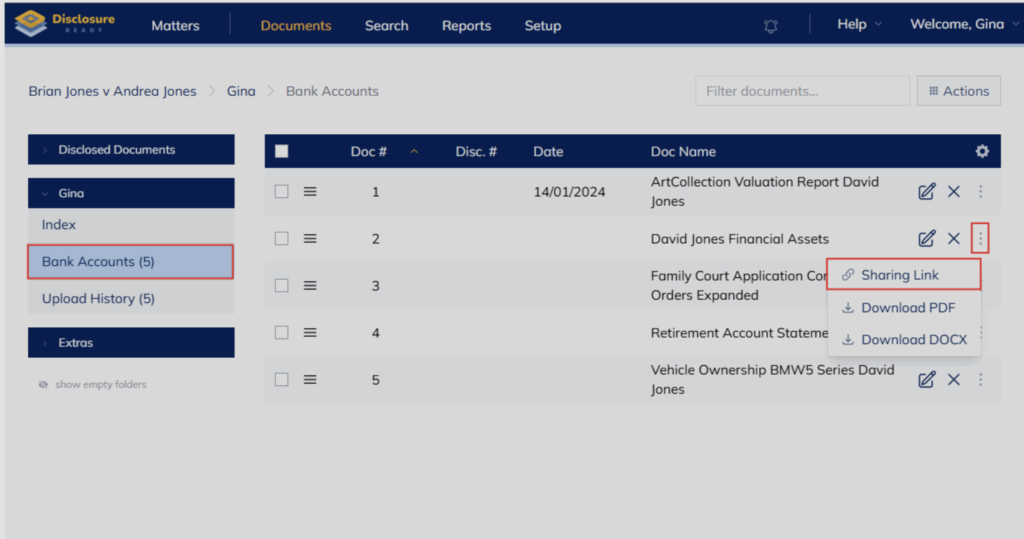Edit the ArtCollection Valuation Report document
Image resolution: width=1024 pixels, height=539 pixels.
(926, 191)
